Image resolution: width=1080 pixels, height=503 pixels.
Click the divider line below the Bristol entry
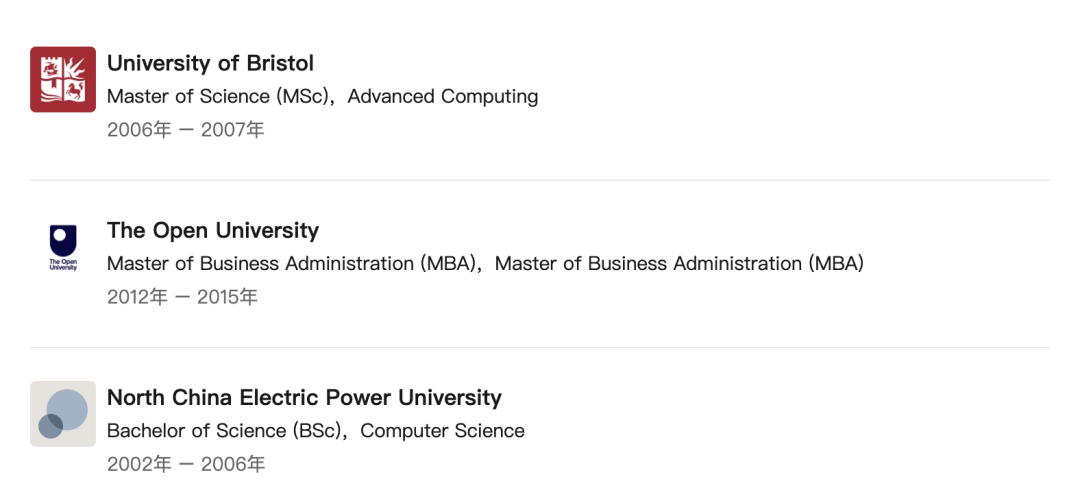point(540,180)
